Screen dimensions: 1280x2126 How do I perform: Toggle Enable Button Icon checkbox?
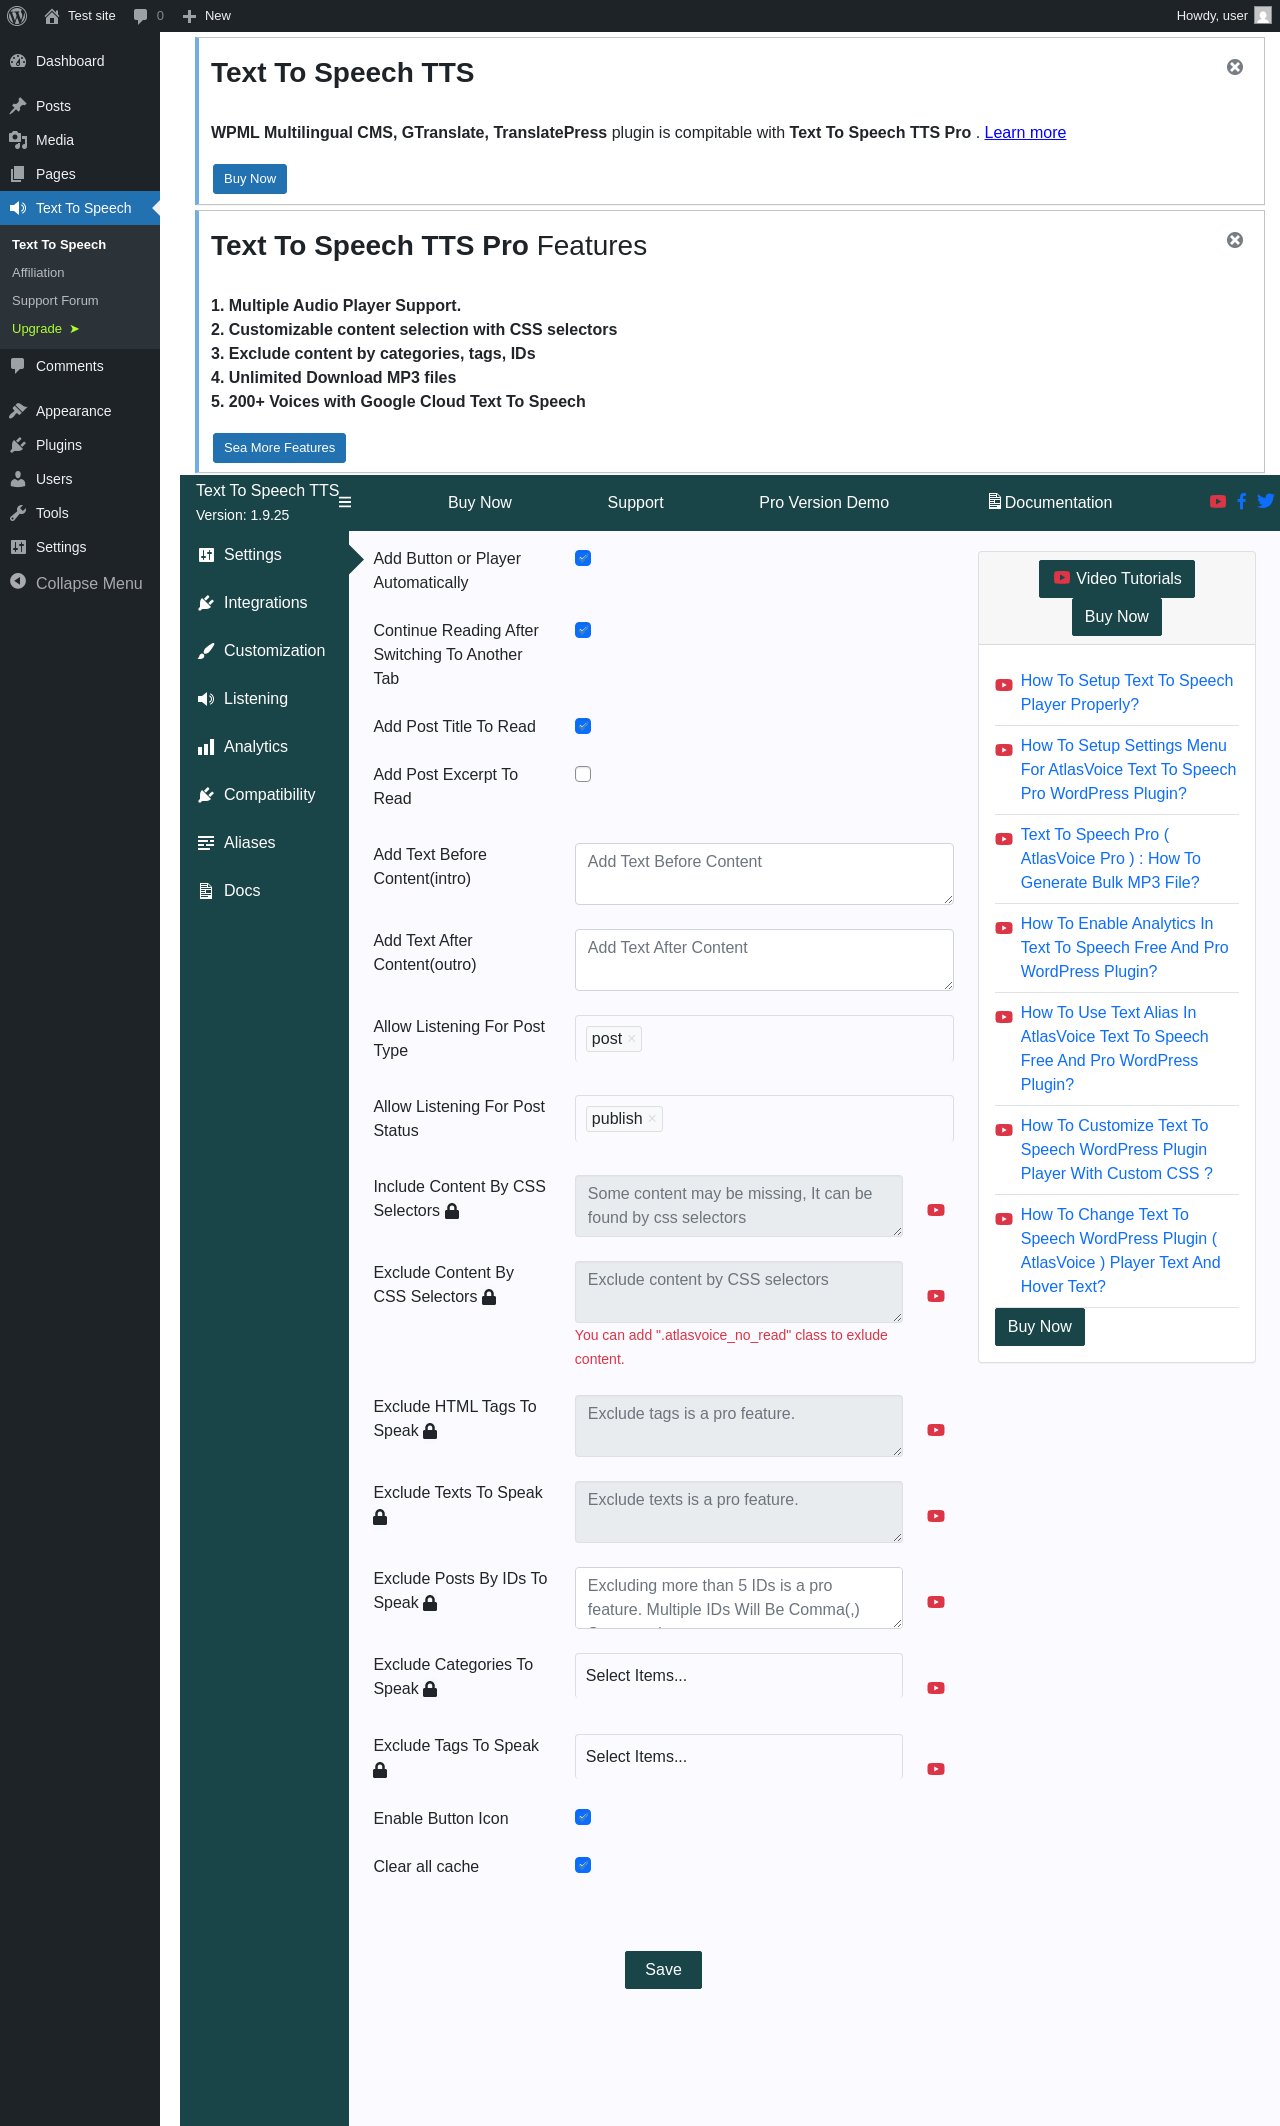583,1817
